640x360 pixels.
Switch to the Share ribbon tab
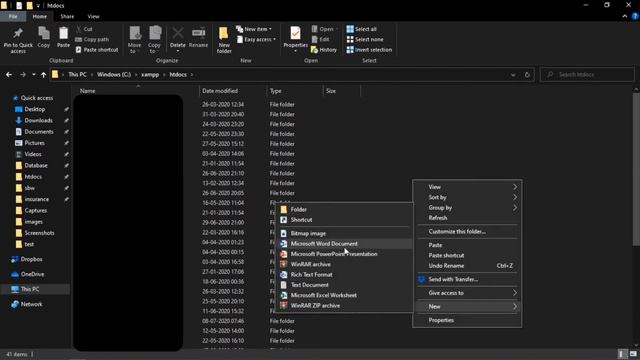[67, 16]
